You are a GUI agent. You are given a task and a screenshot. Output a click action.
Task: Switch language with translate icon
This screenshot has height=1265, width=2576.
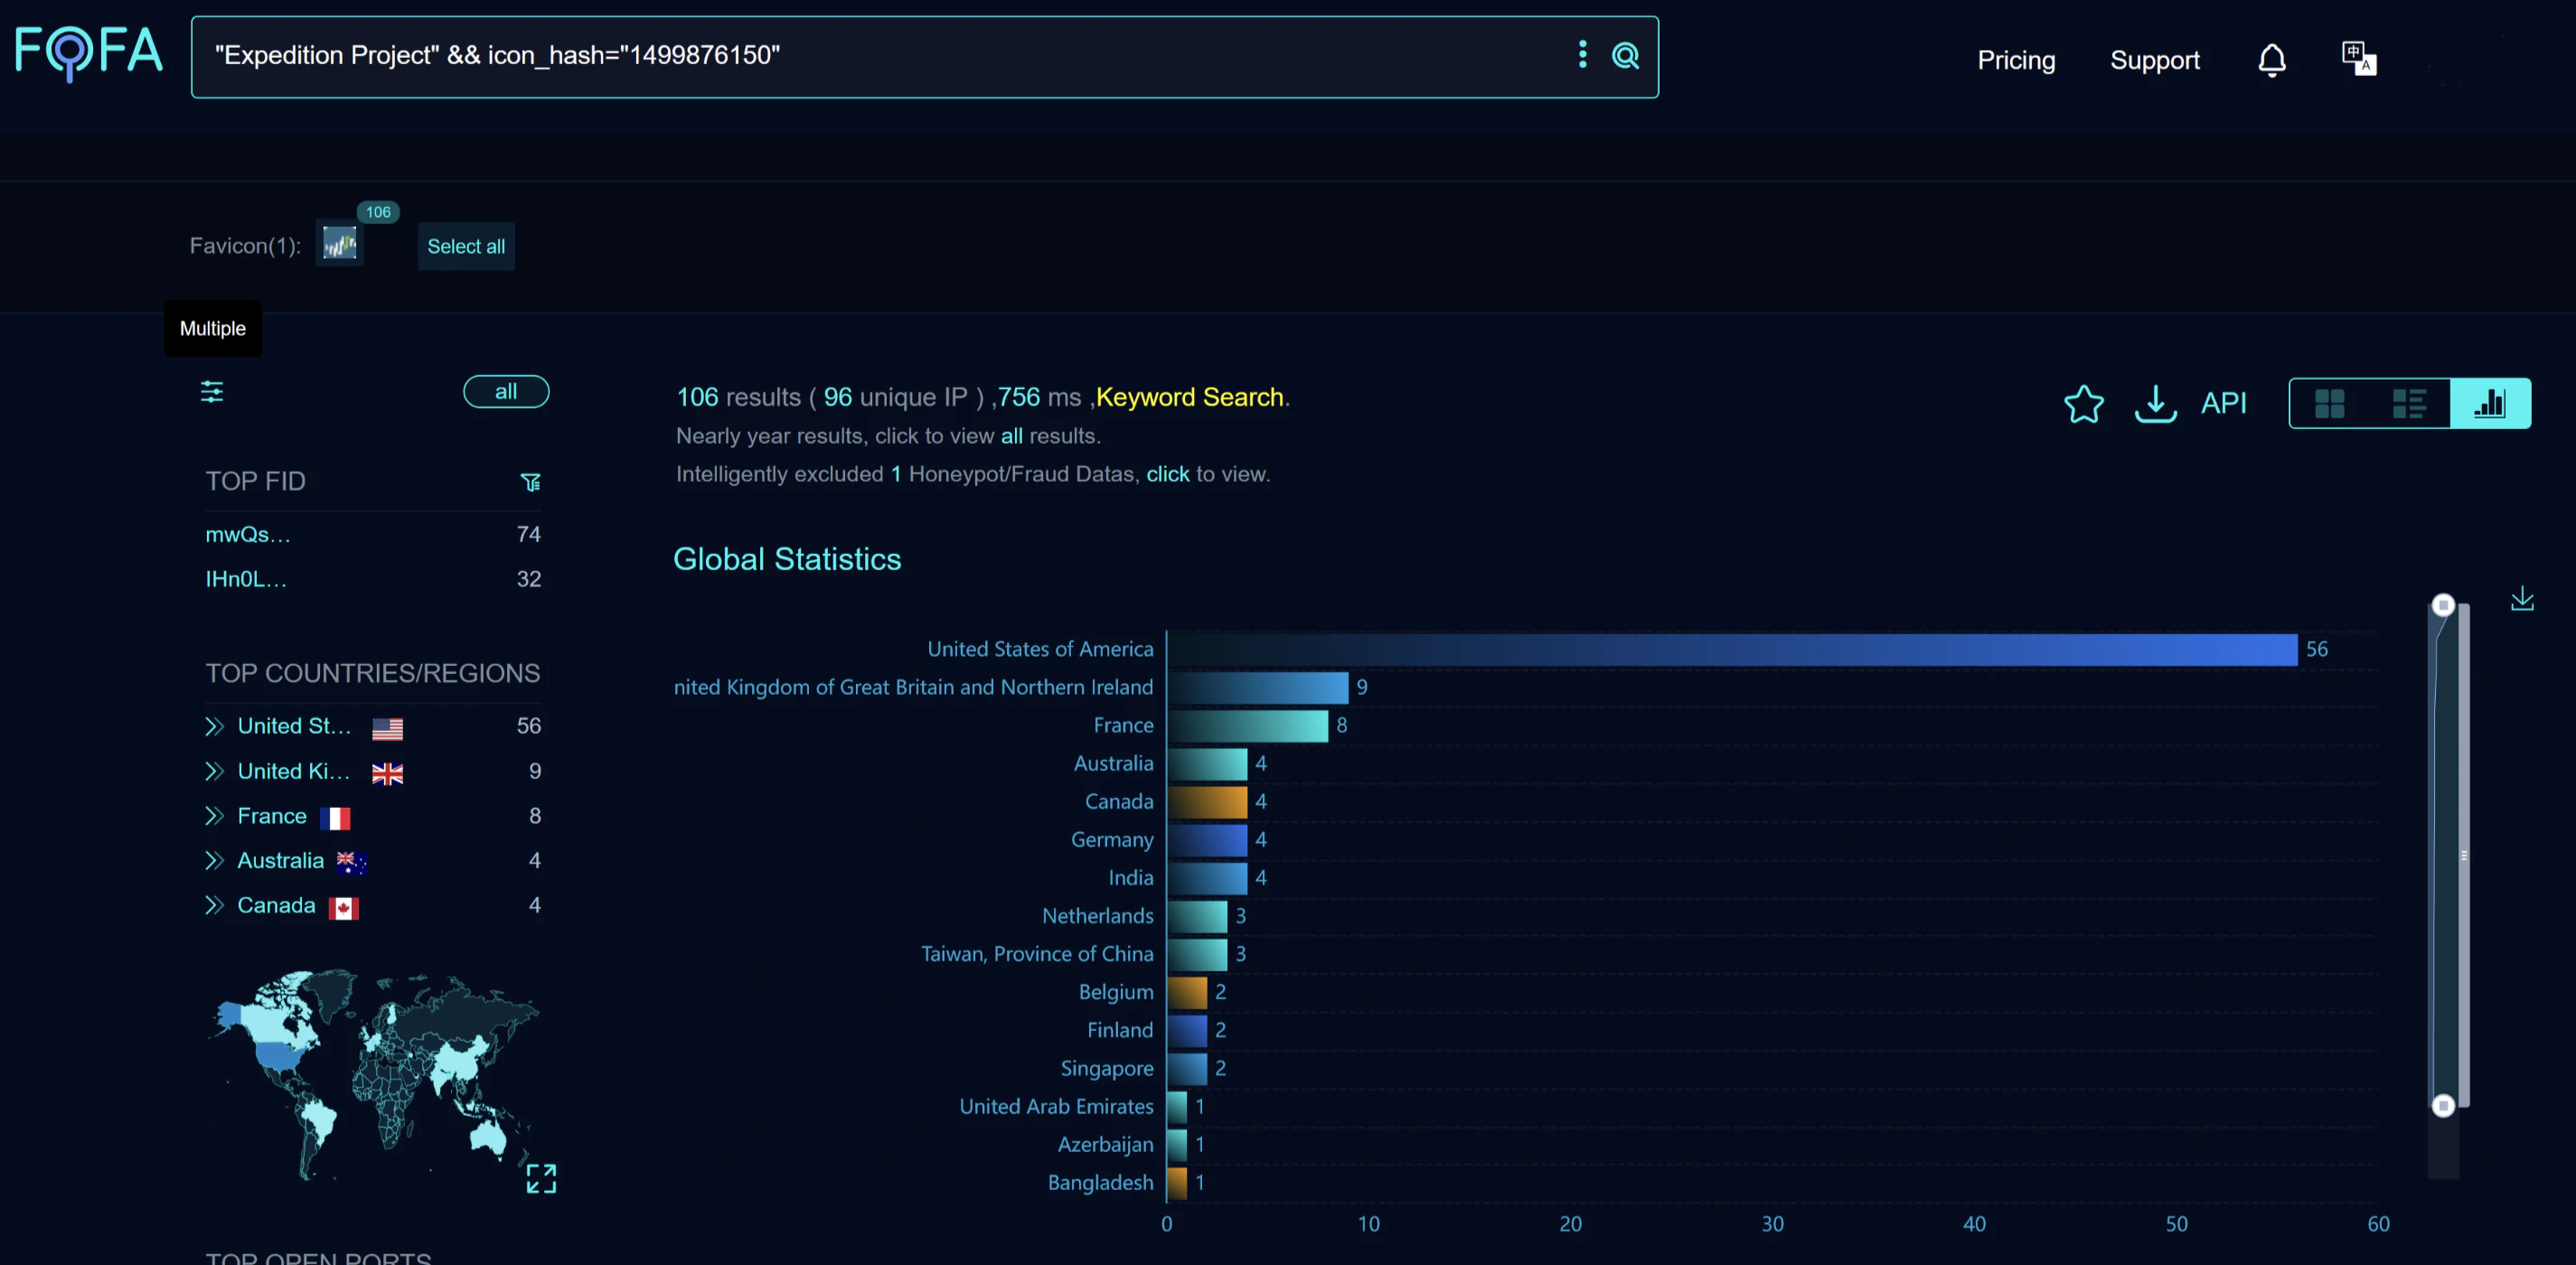(x=2359, y=59)
